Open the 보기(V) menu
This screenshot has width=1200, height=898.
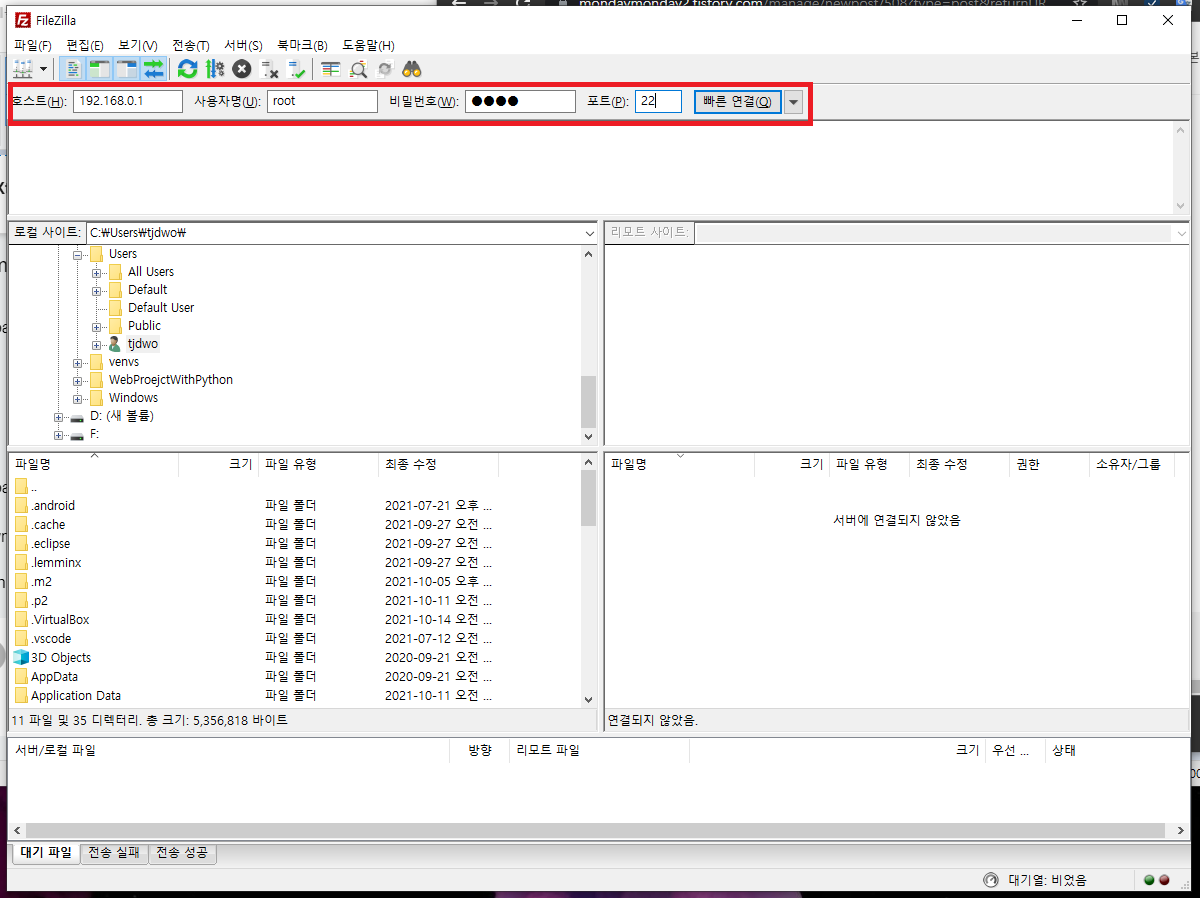coord(137,45)
